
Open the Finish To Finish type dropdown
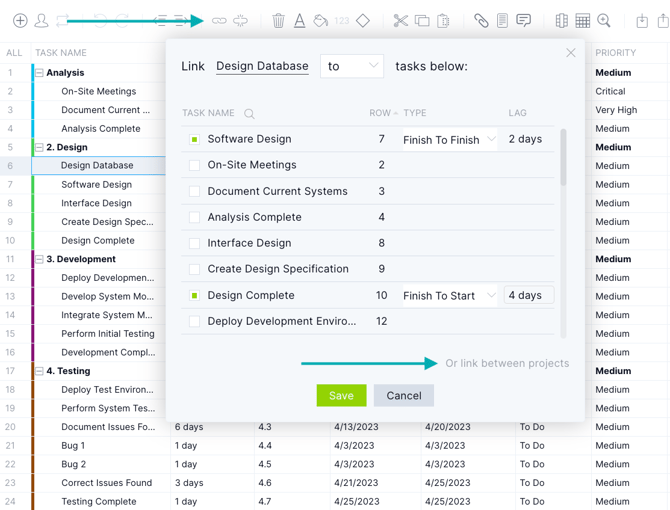click(x=450, y=140)
